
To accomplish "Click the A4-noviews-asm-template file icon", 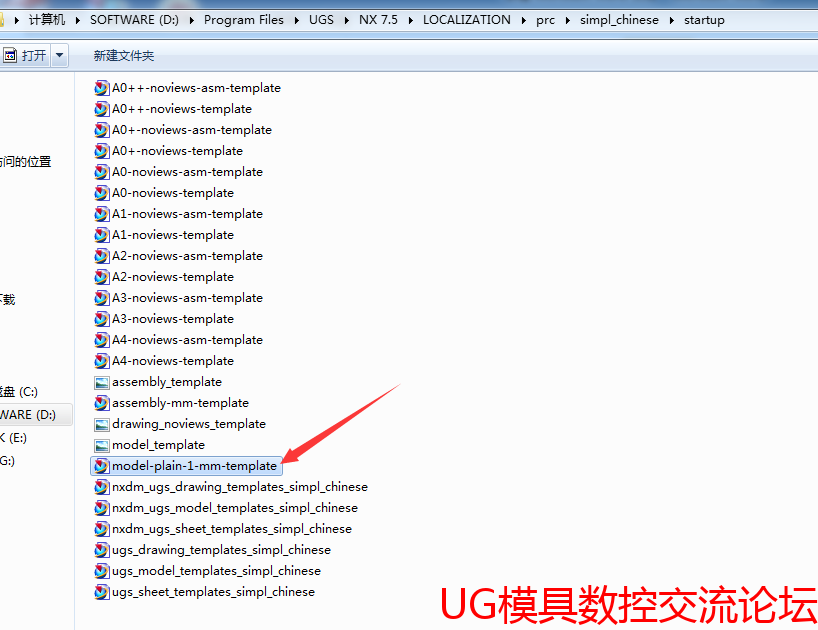I will point(102,340).
